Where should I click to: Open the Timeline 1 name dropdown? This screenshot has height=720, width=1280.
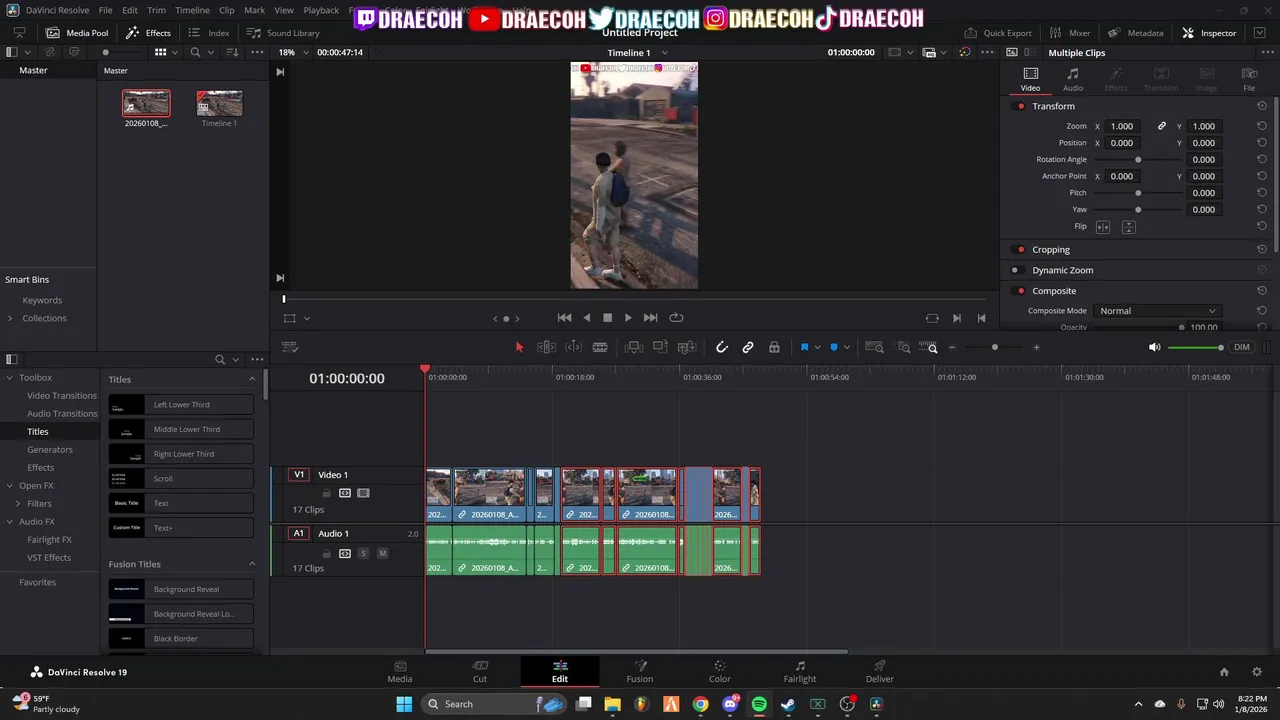point(637,52)
